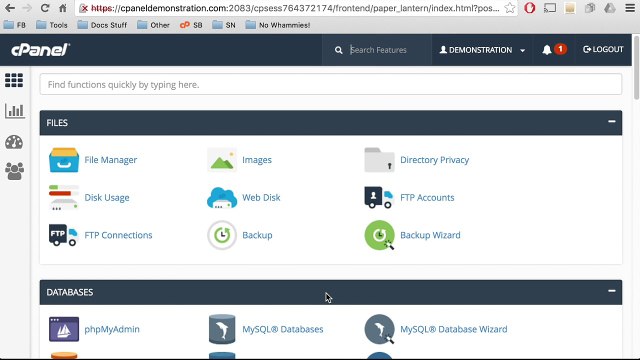The height and width of the screenshot is (360, 640).
Task: Open the Backup link
Action: (257, 235)
